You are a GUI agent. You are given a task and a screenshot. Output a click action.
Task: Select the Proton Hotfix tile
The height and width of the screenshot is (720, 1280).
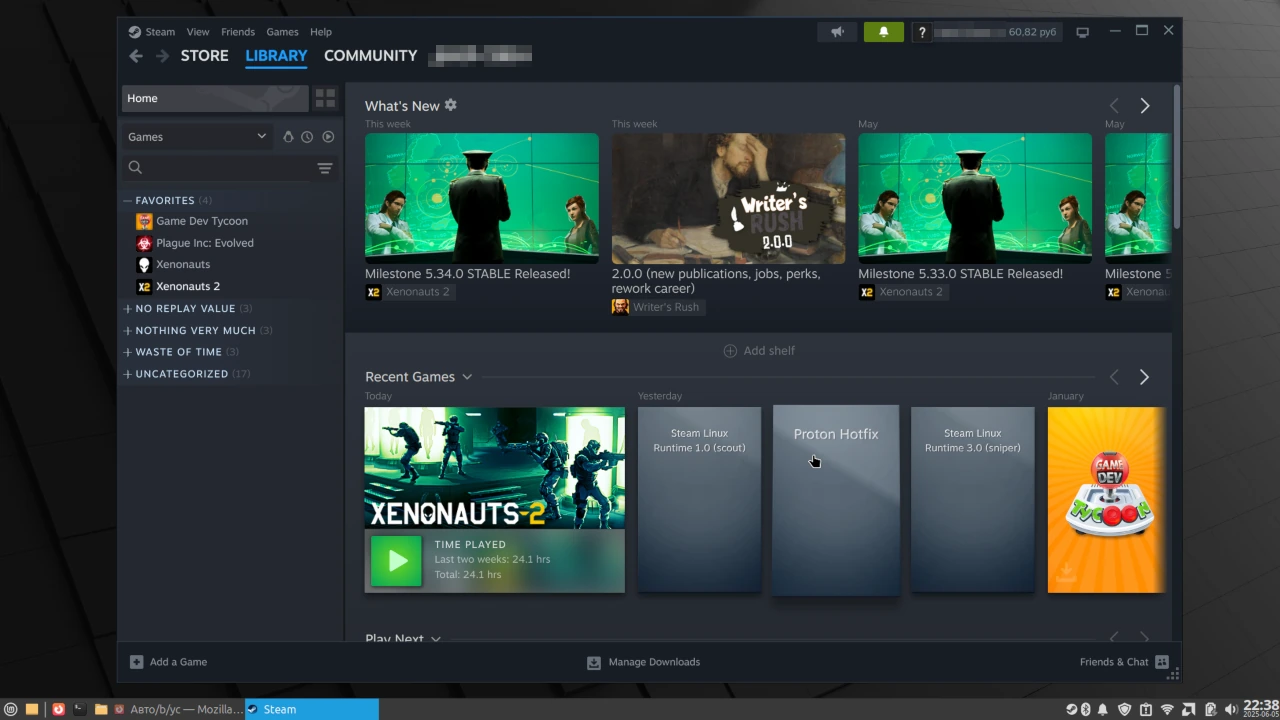836,500
